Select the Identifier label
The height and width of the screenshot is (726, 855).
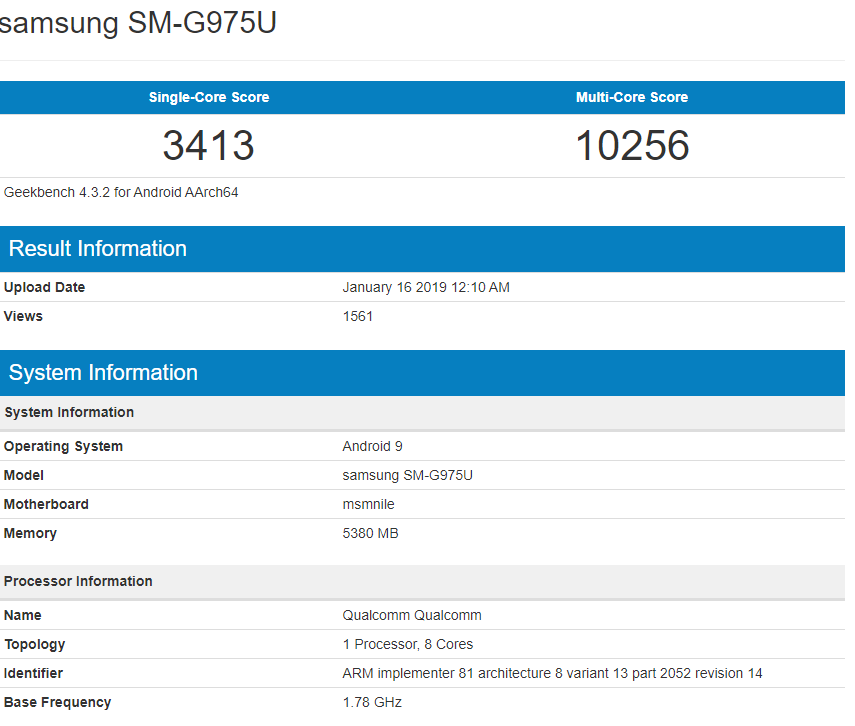click(x=33, y=673)
